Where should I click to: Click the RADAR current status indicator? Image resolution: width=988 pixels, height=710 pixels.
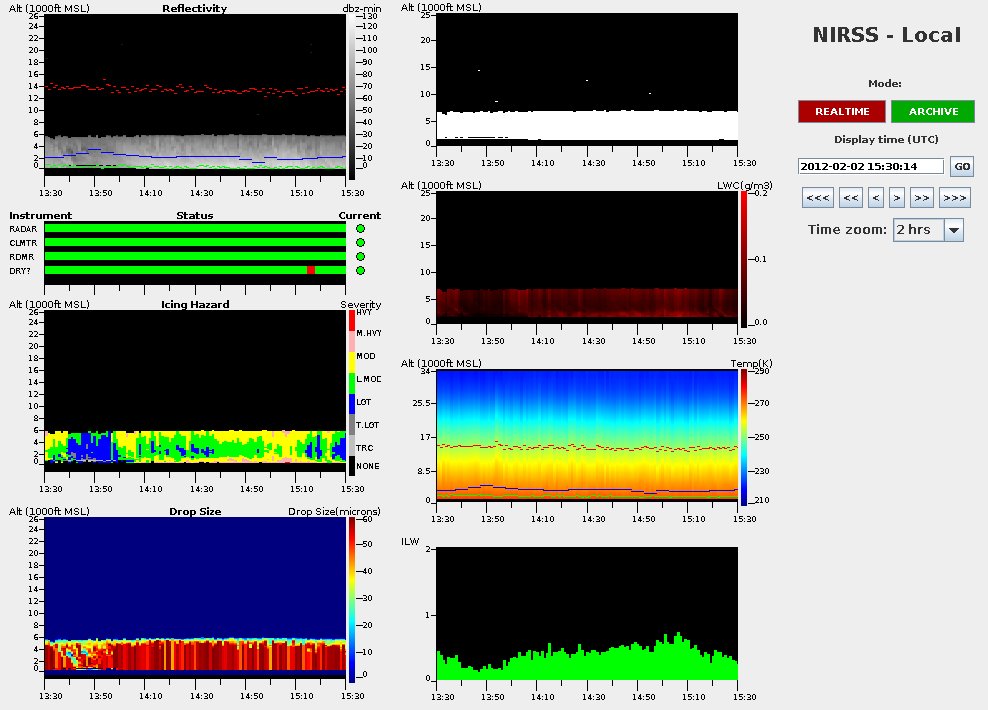(x=360, y=228)
